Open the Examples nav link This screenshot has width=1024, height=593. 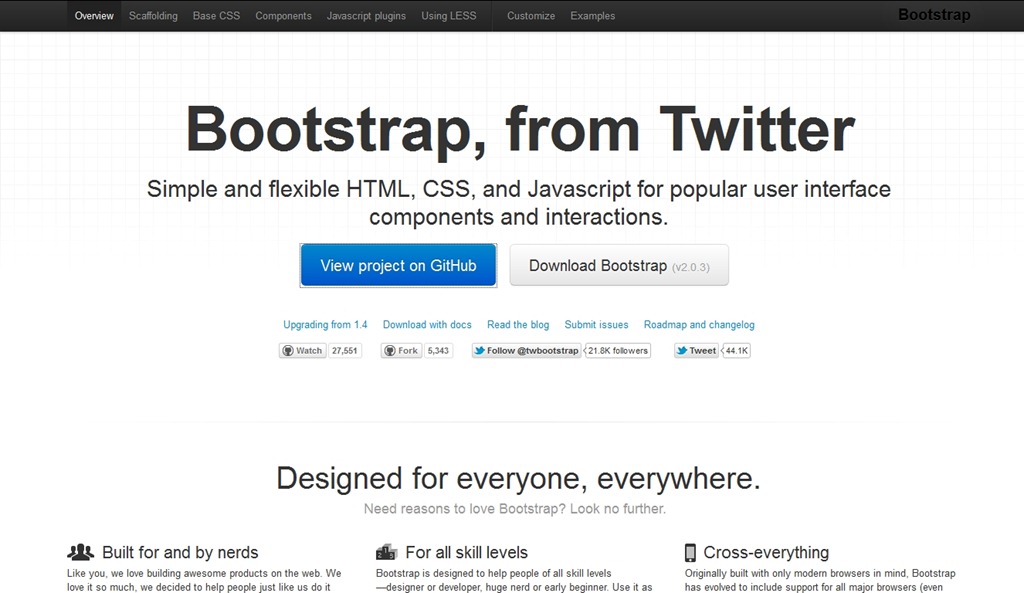click(x=592, y=16)
